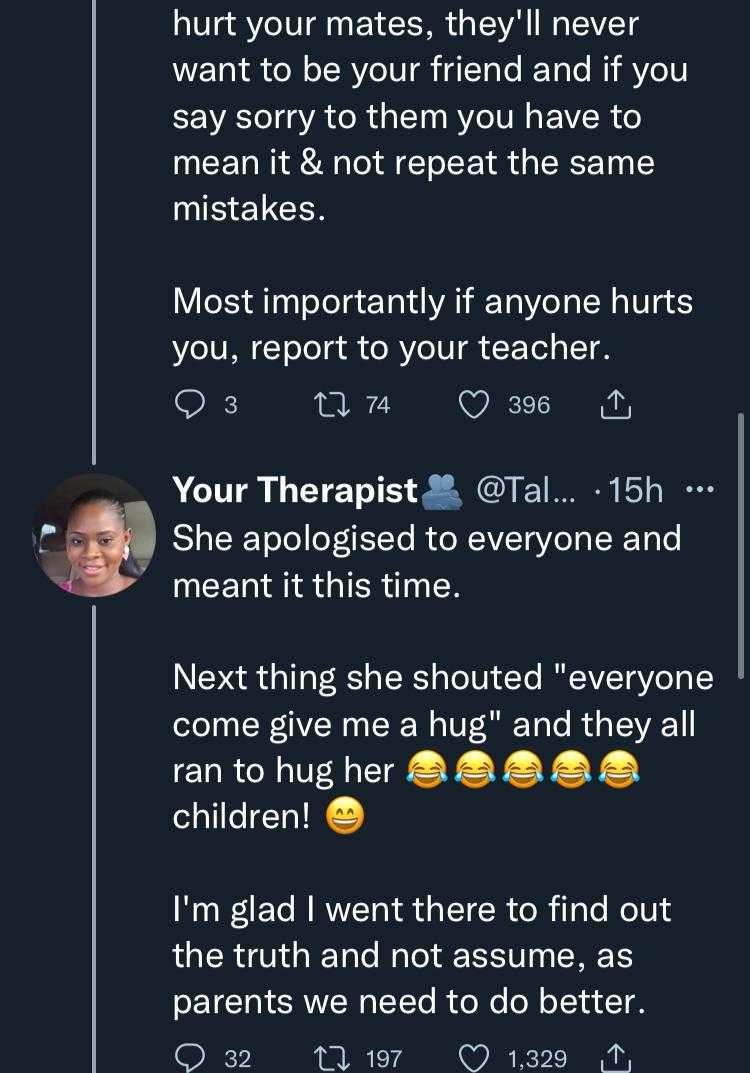Open Your Therapist's profile picture
750x1073 pixels.
pos(94,534)
